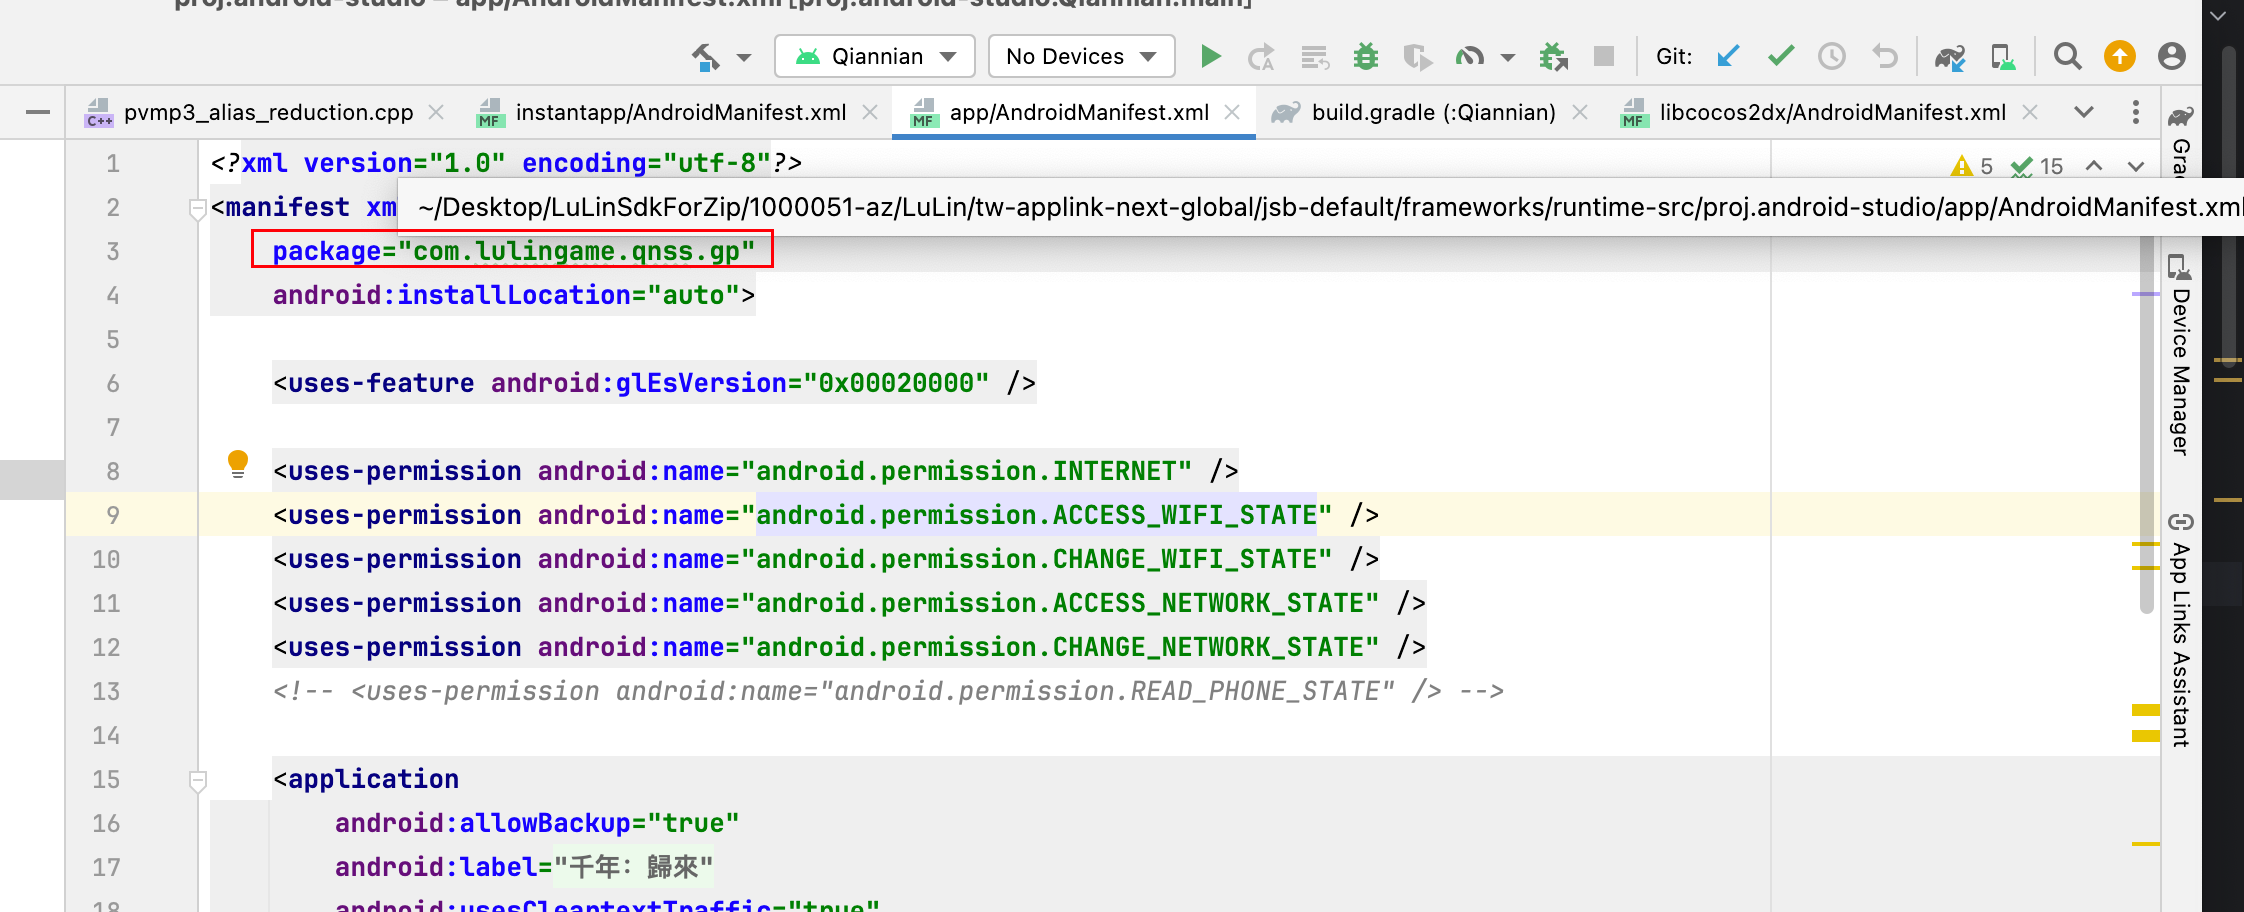Viewport: 2244px width, 912px height.
Task: Open the editor tab options three-dot menu
Action: 2136,112
